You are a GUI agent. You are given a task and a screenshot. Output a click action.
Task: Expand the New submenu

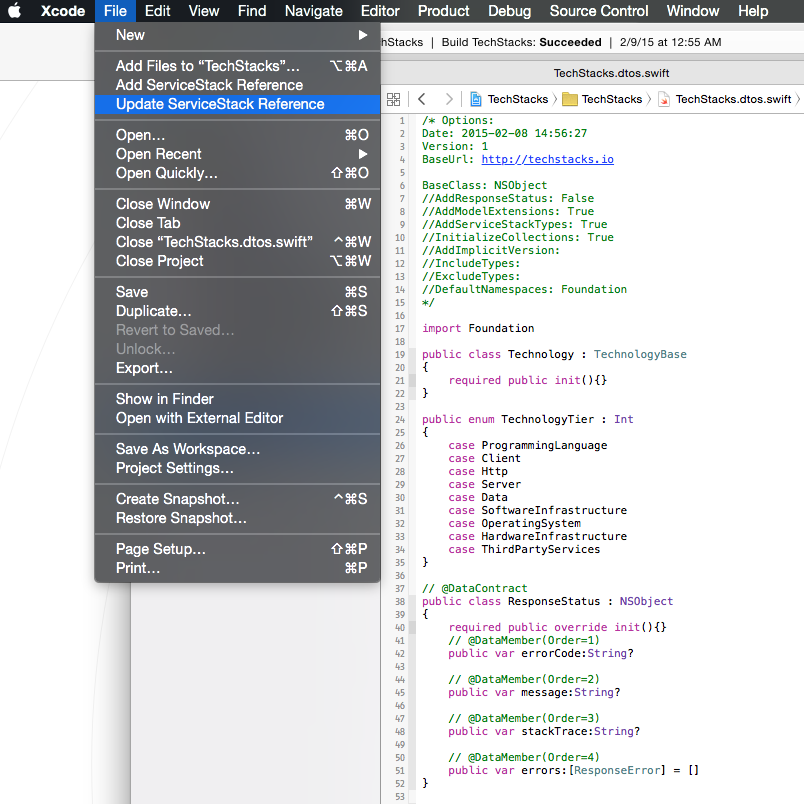click(237, 35)
